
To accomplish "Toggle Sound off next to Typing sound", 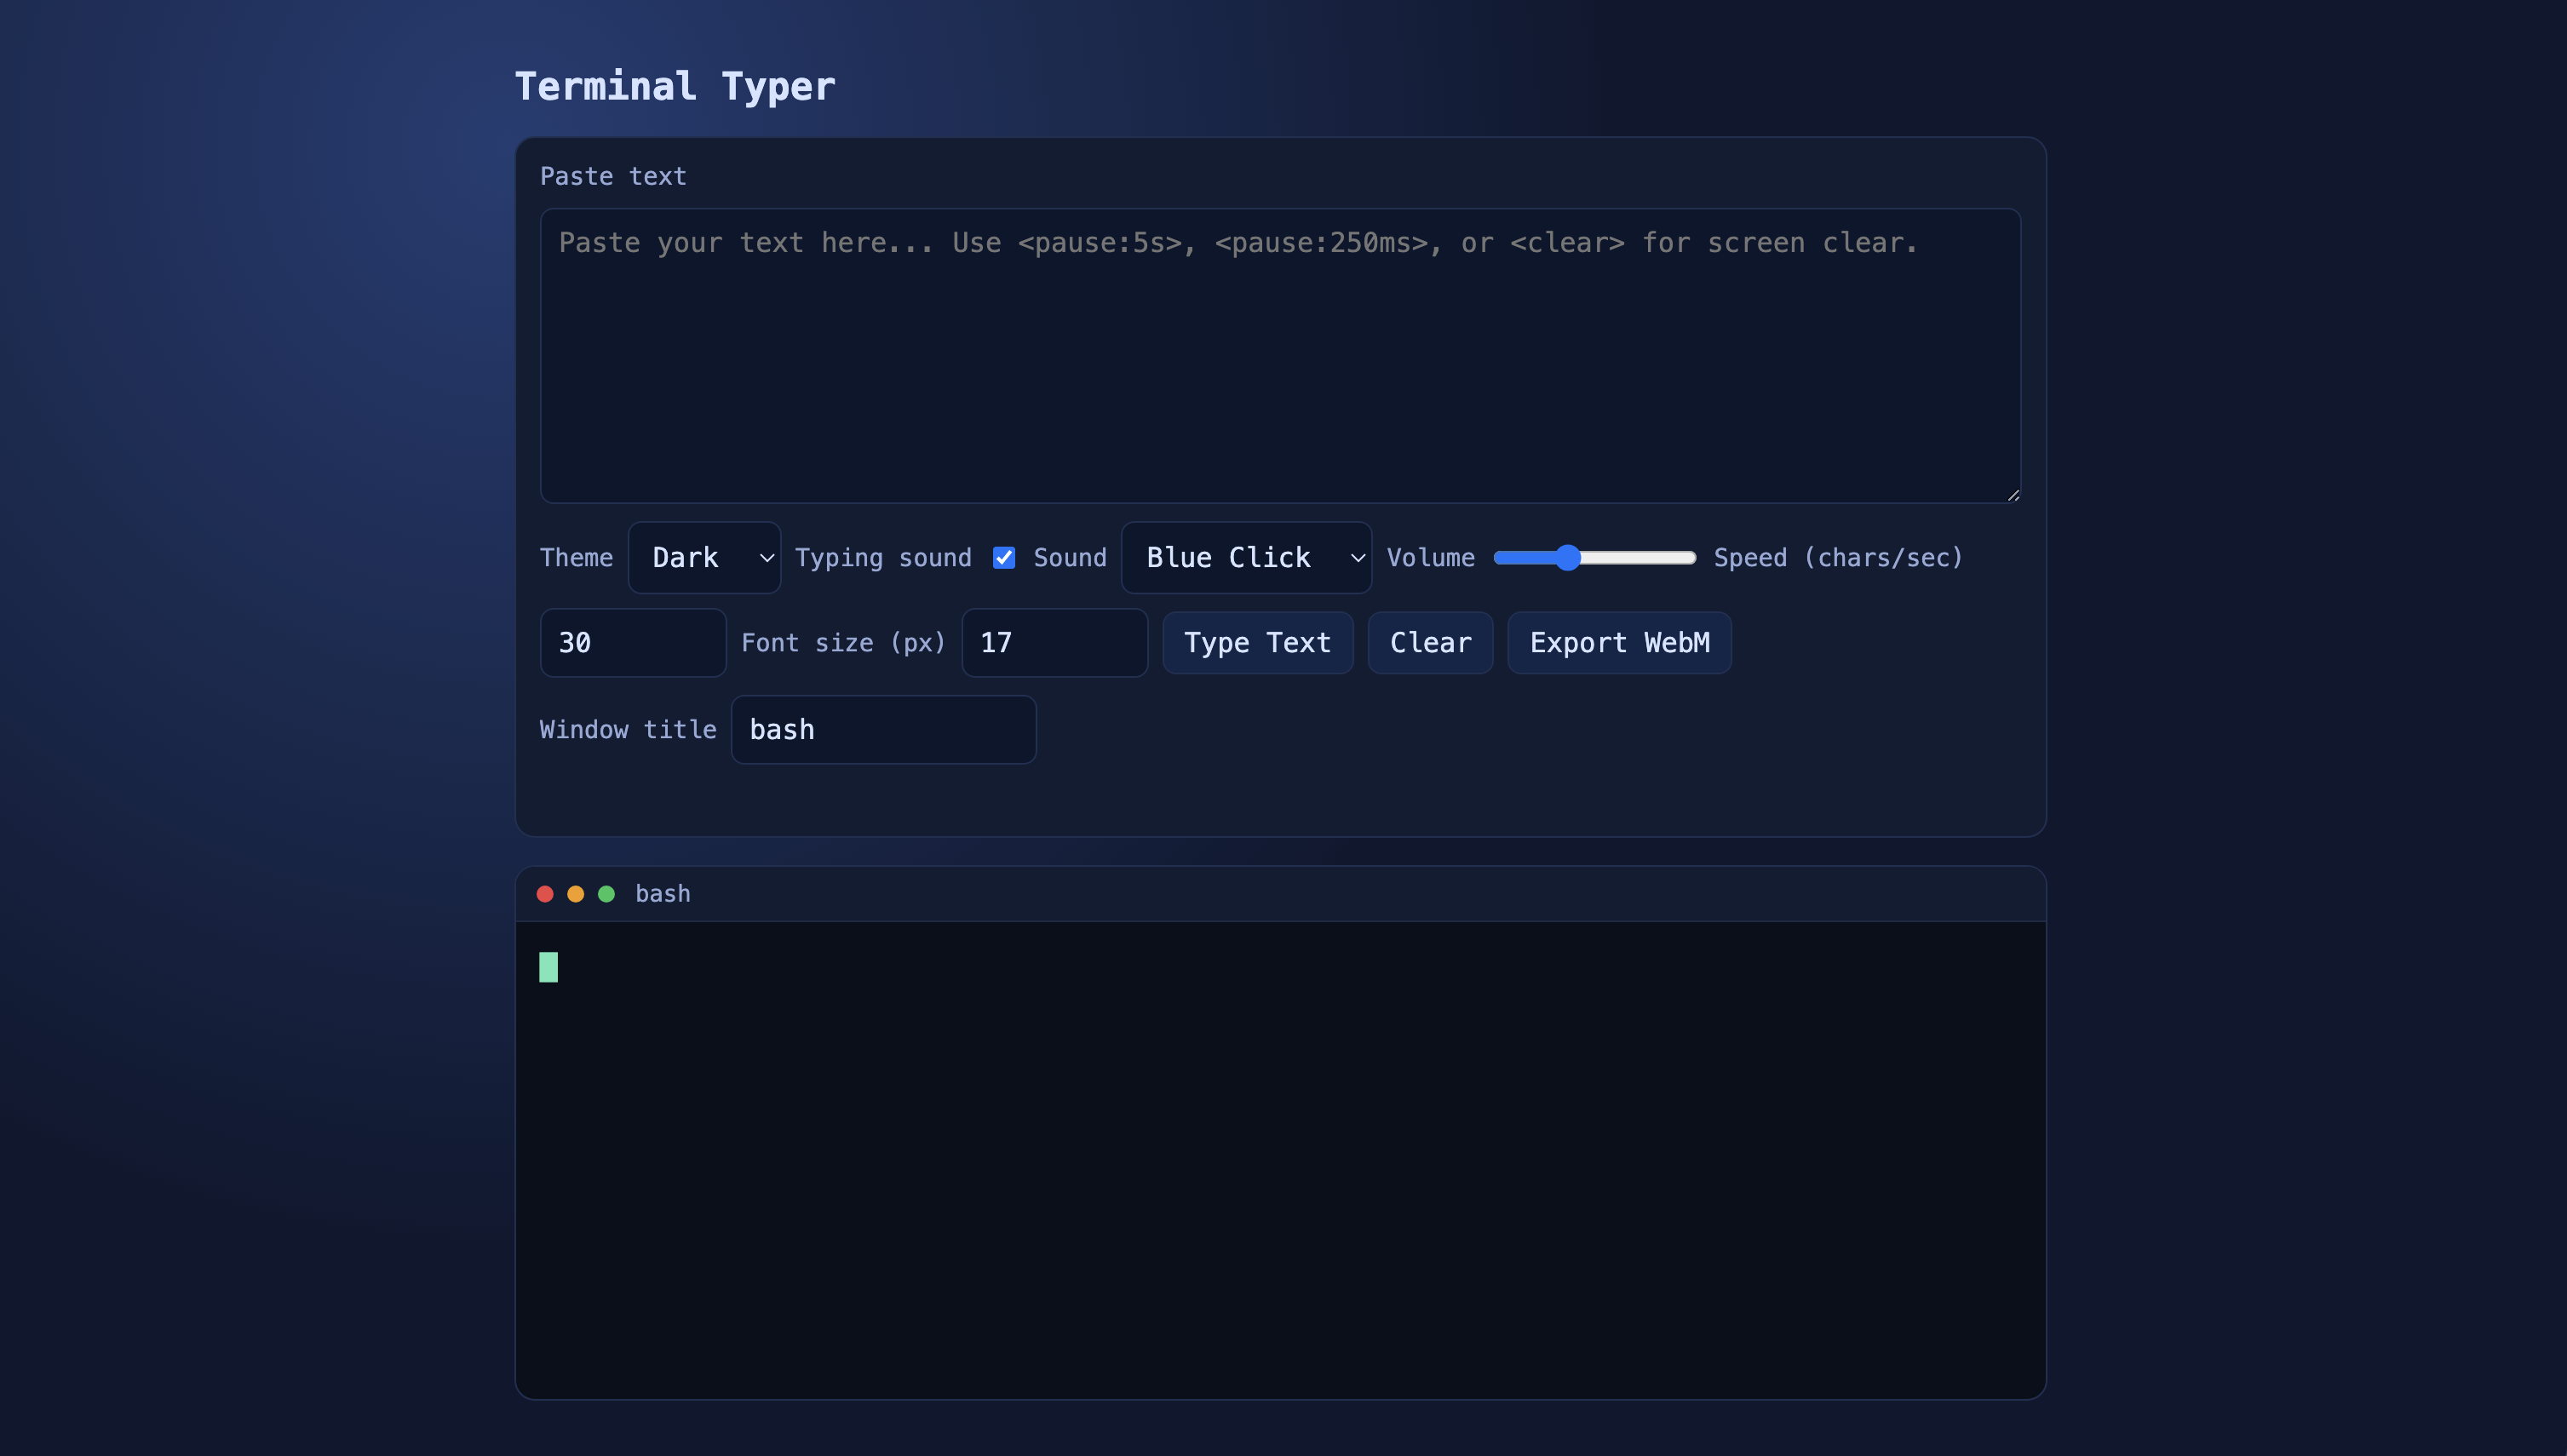I will pos(1004,557).
